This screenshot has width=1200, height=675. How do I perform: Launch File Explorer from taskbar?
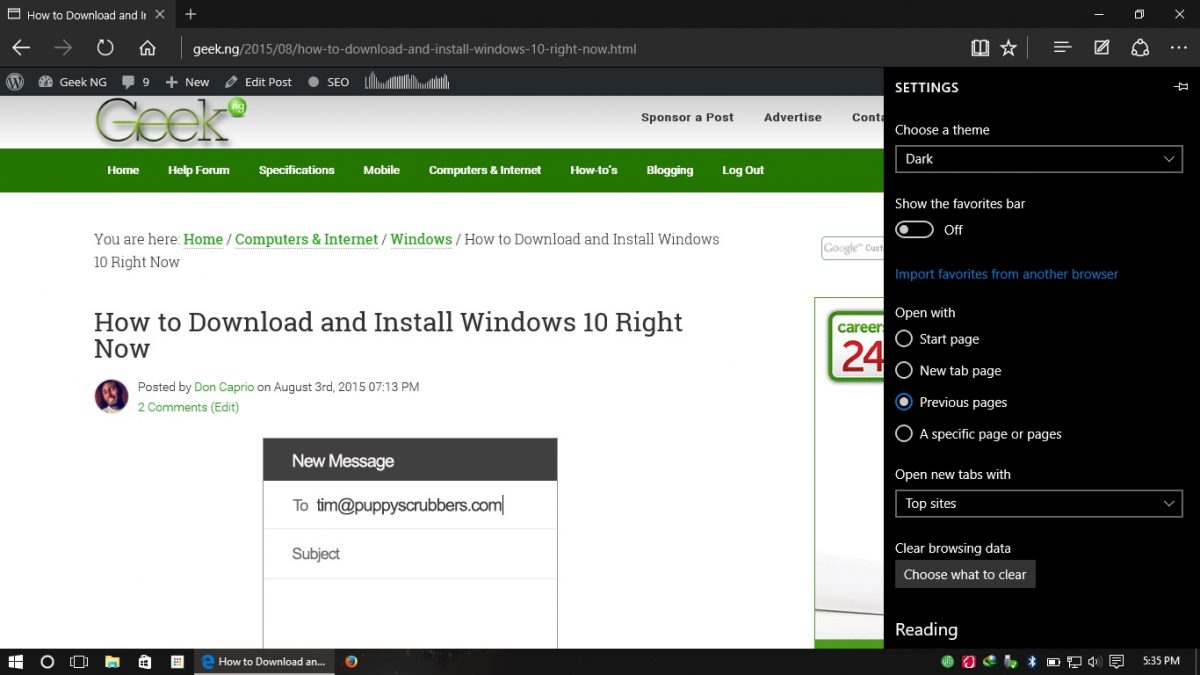click(x=112, y=661)
